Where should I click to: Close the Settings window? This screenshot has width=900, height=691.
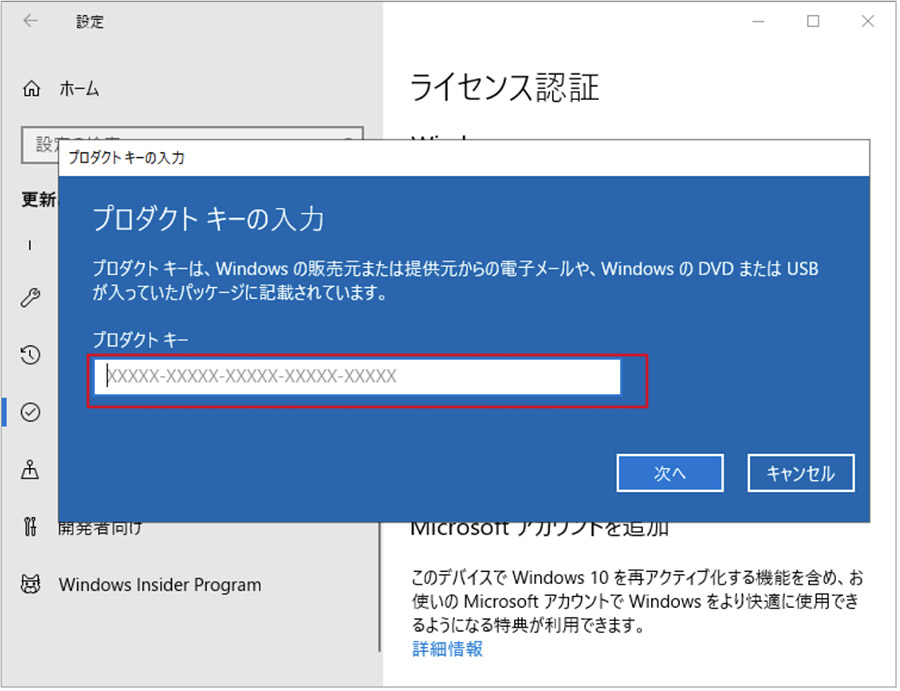(x=867, y=21)
